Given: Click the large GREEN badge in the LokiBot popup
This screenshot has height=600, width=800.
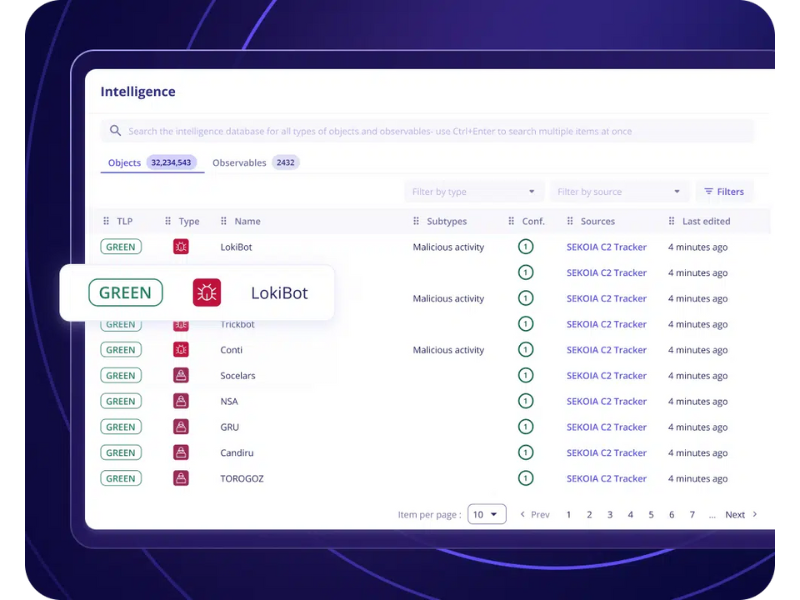Looking at the screenshot, I should point(125,292).
